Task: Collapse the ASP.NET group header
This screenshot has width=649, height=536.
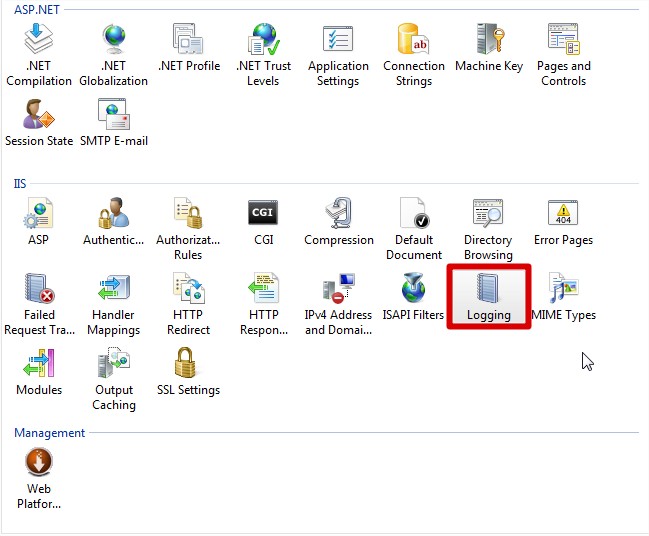Action: click(36, 10)
